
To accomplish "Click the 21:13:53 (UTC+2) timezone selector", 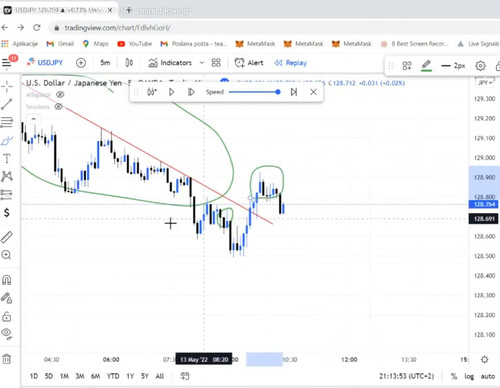I will 406,376.
